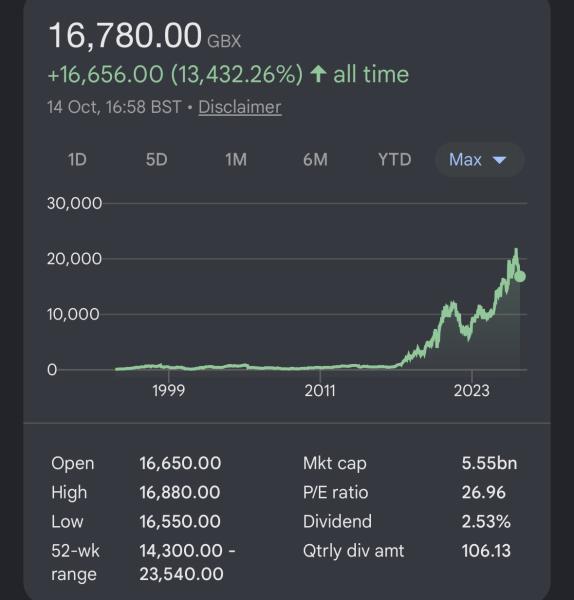Switch chart to 5D range
The image size is (574, 600).
coord(157,160)
